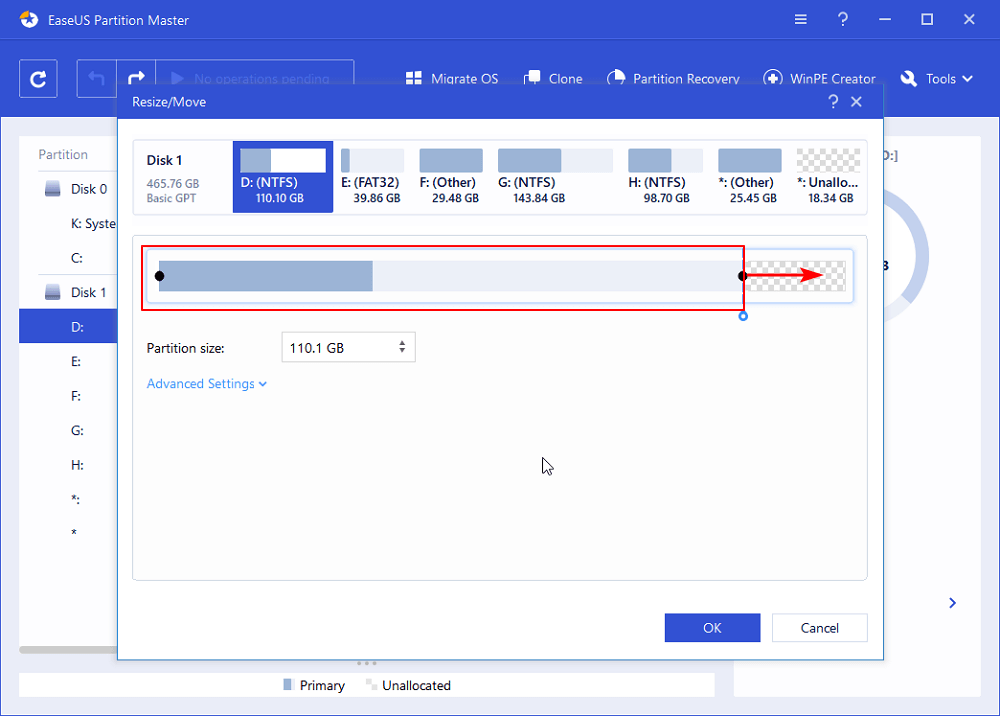This screenshot has width=1000, height=716.
Task: Increase partition size with the stepper arrow
Action: coord(402,342)
